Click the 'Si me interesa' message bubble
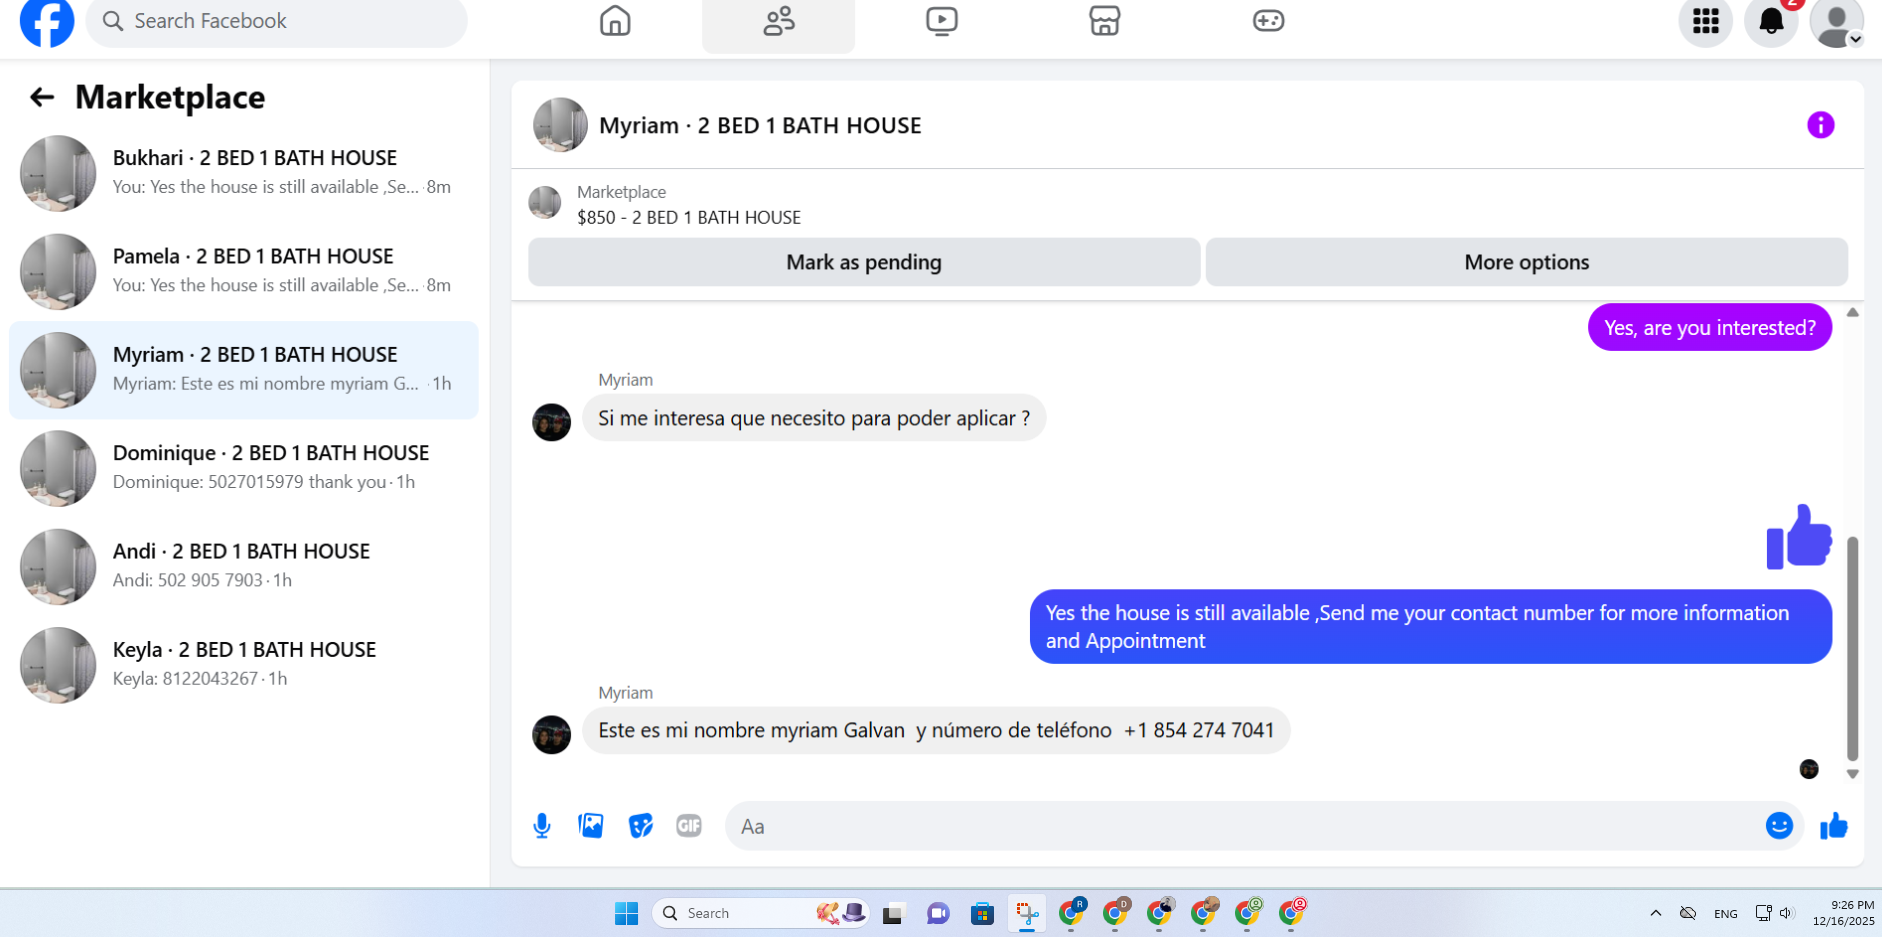Viewport: 1882px width, 937px height. pyautogui.click(x=814, y=418)
